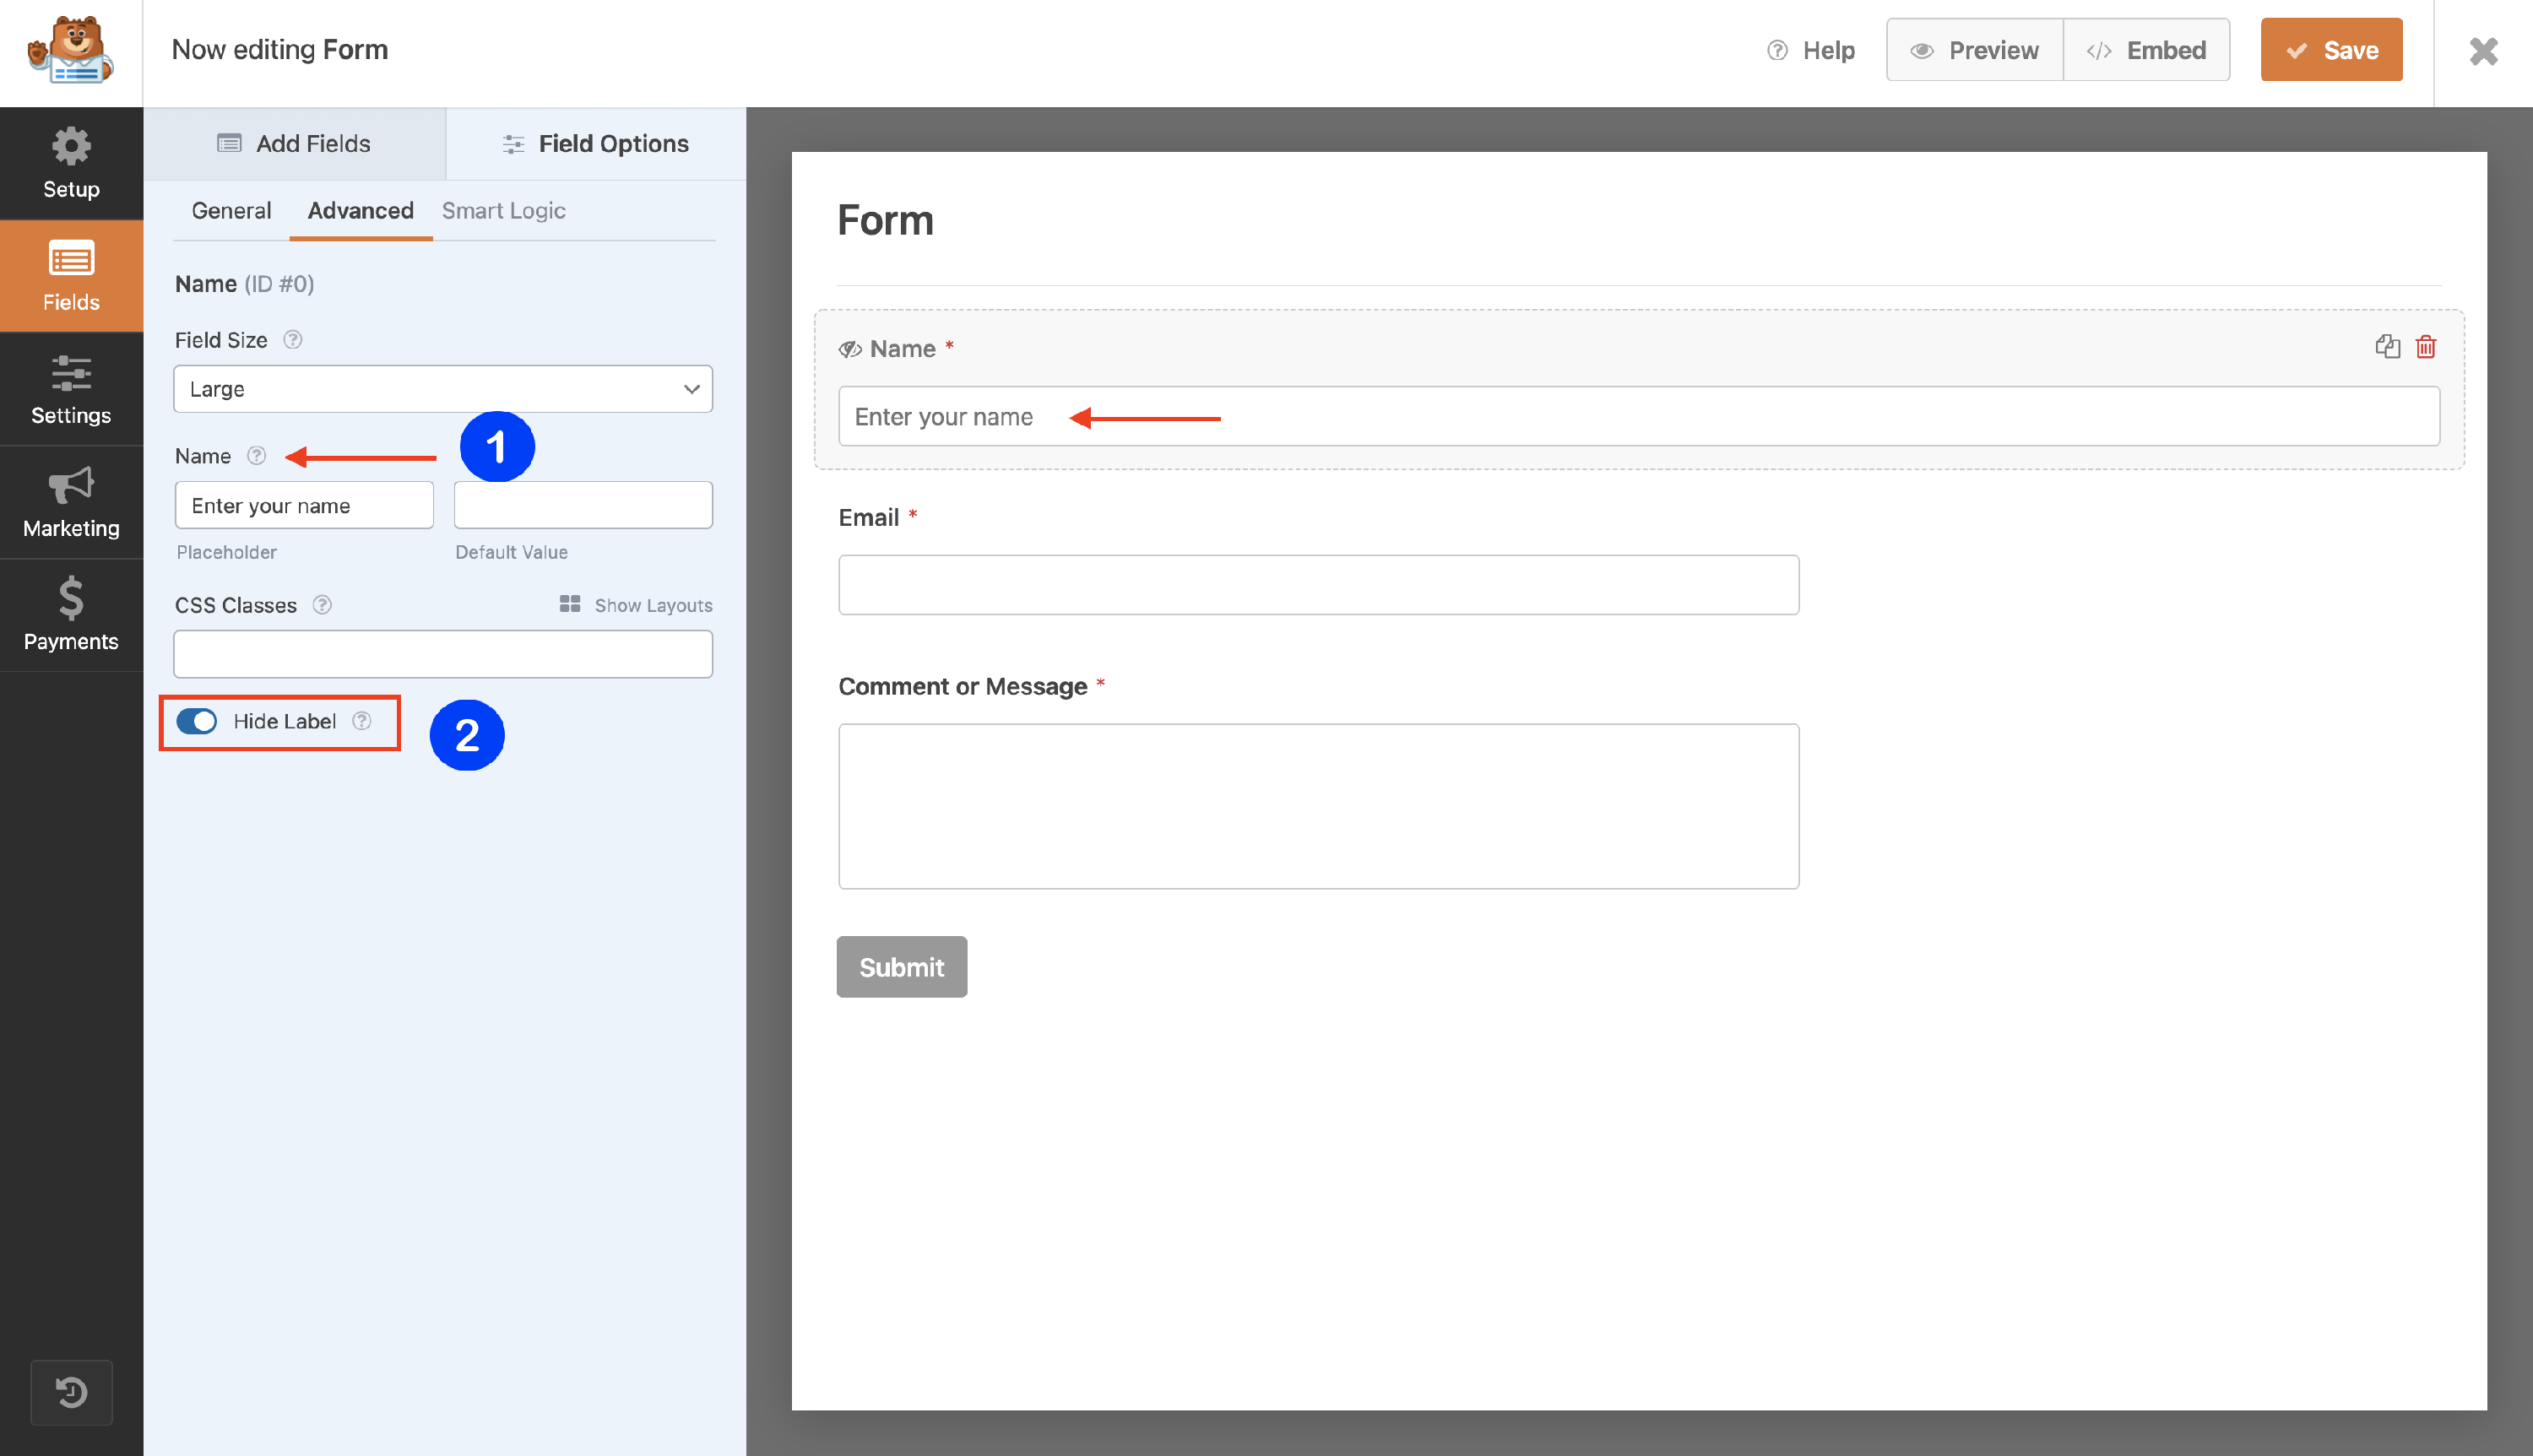The width and height of the screenshot is (2533, 1456).
Task: Click the Help link
Action: point(1811,50)
